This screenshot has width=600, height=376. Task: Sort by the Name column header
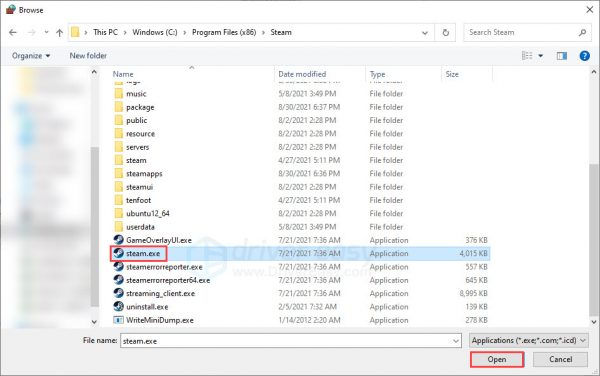pos(123,74)
